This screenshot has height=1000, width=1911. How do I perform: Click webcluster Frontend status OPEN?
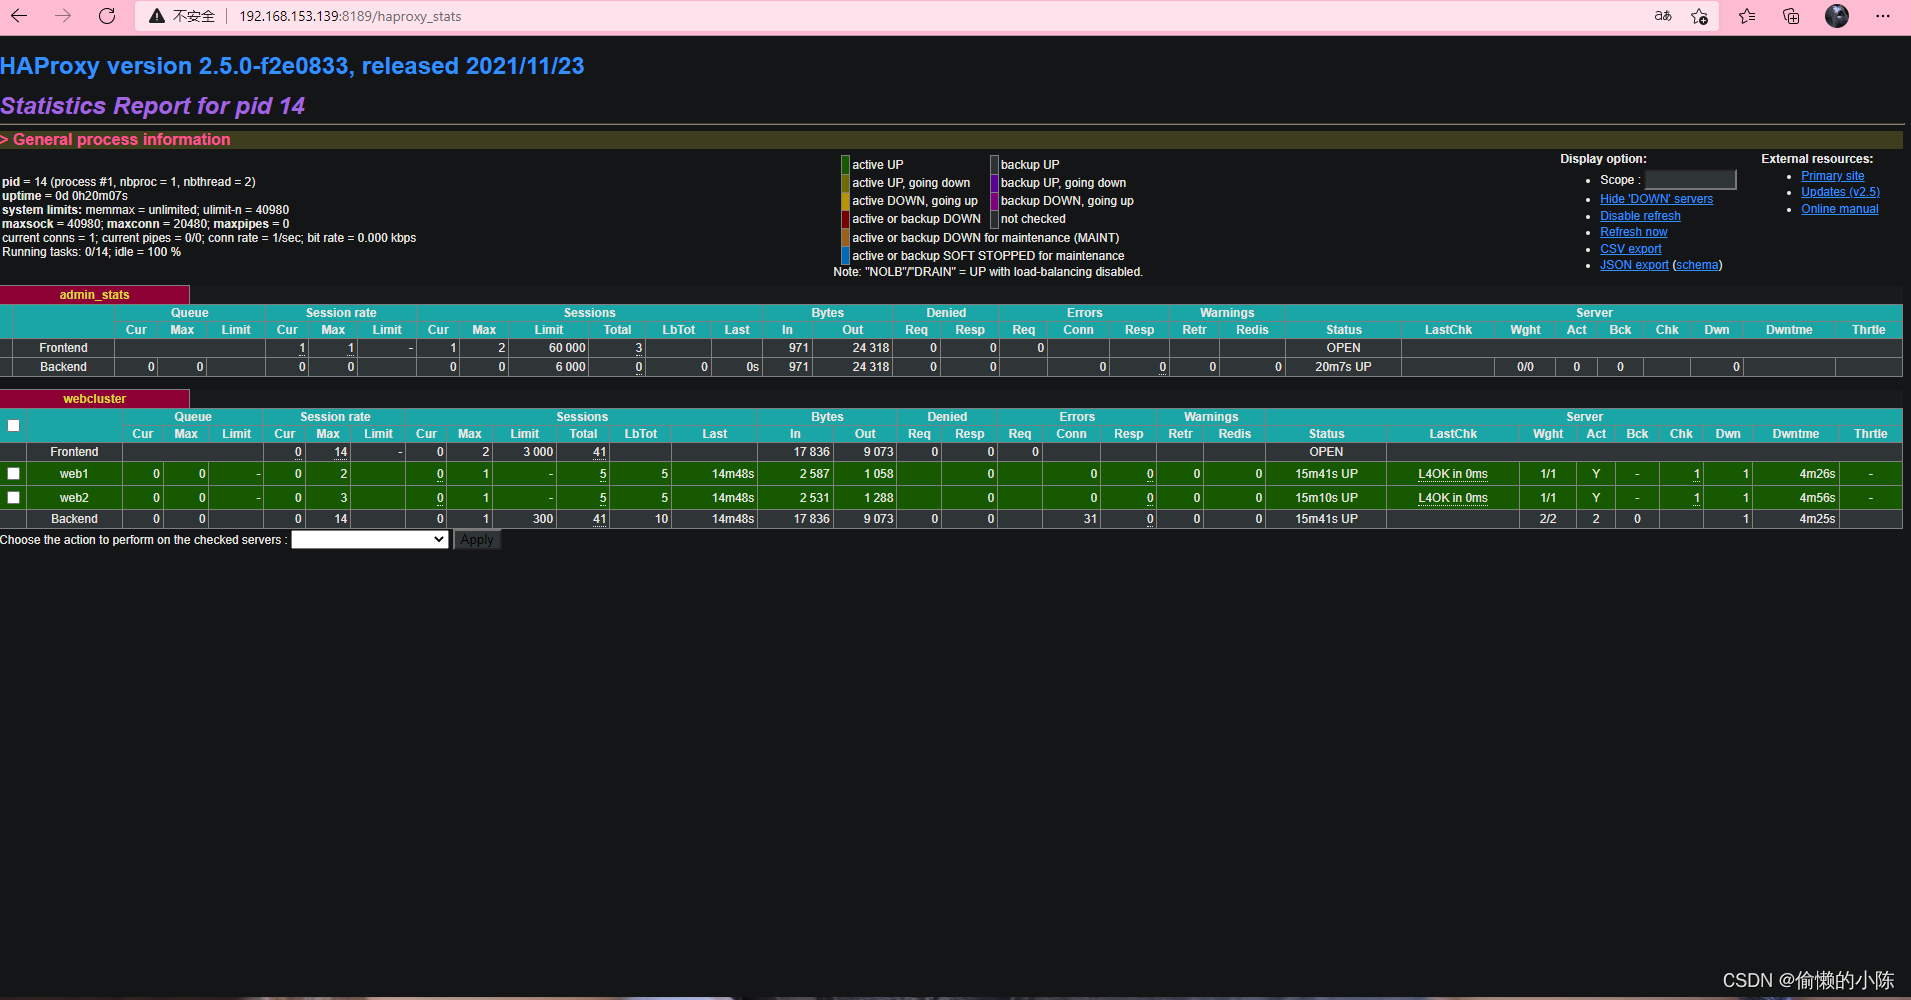point(1326,452)
